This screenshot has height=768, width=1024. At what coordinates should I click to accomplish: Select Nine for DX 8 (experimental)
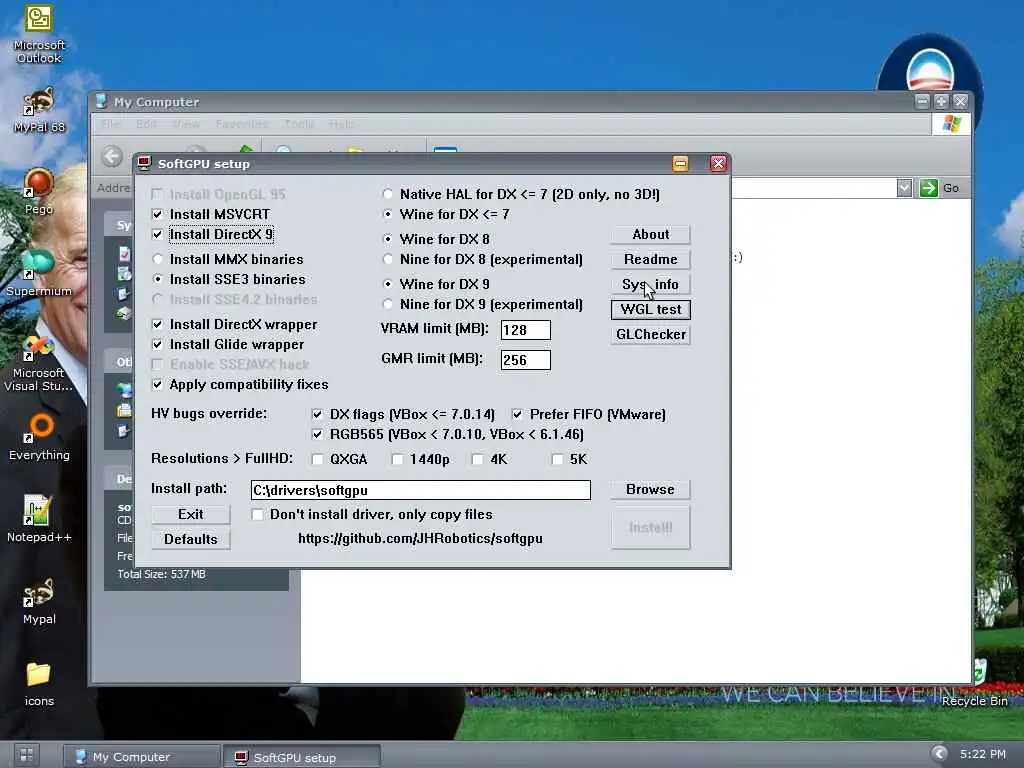click(x=388, y=259)
